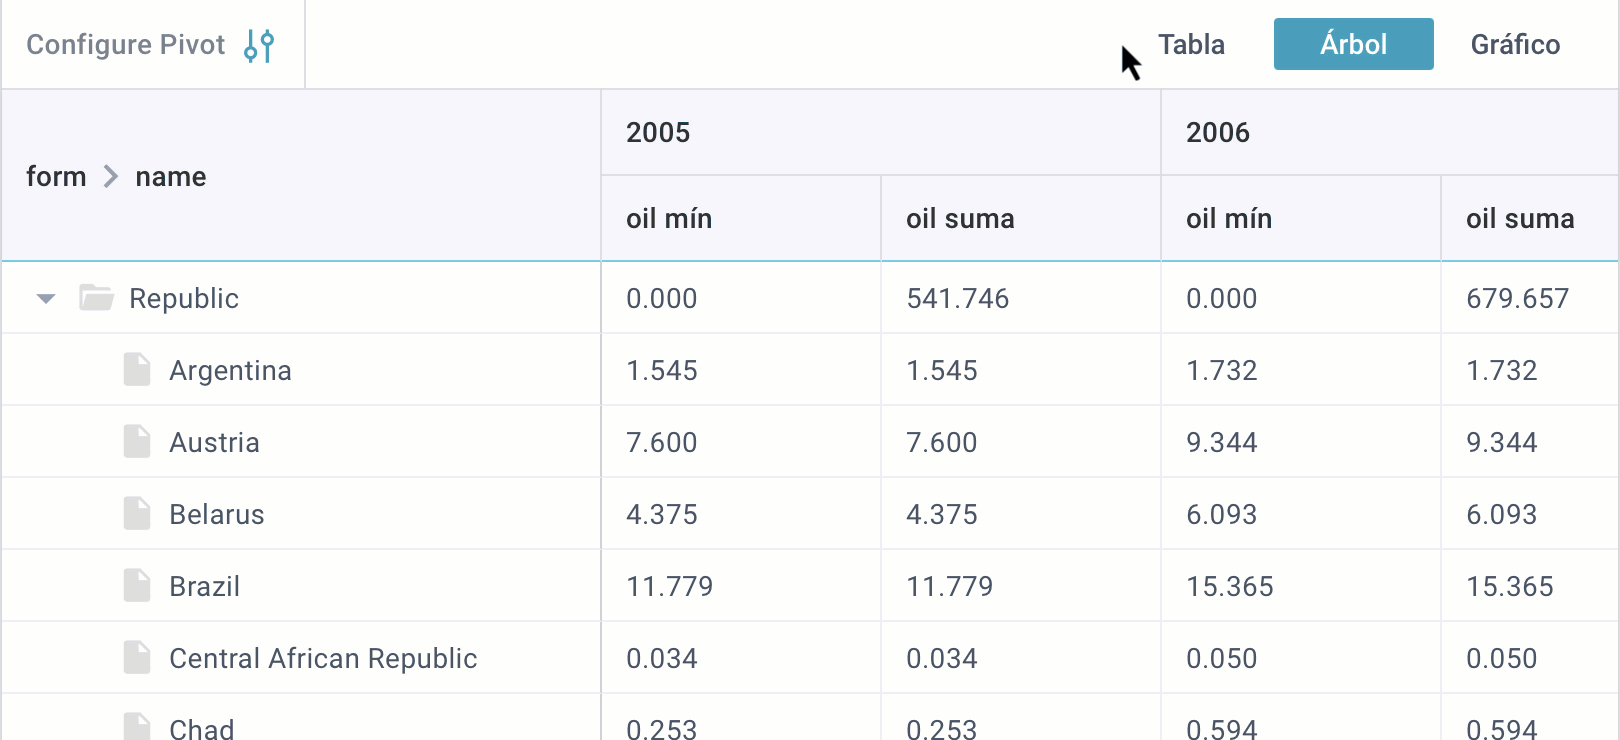The image size is (1620, 740).
Task: Open the Configure Pivot panel
Action: pyautogui.click(x=126, y=45)
